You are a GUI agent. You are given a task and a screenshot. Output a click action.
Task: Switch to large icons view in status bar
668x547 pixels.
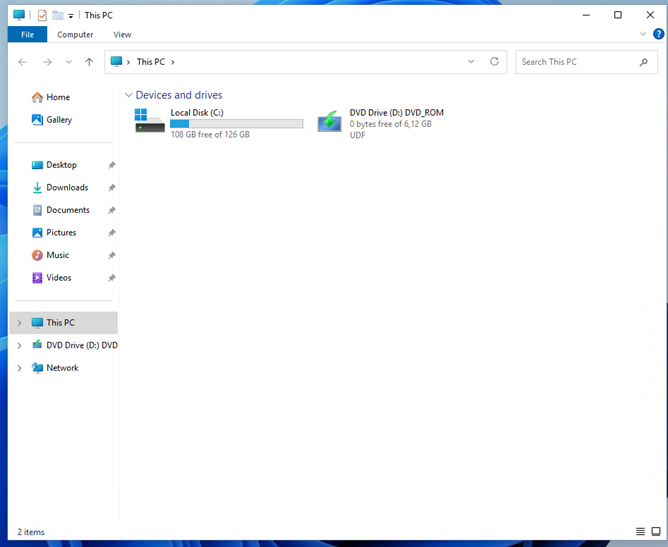(656, 531)
